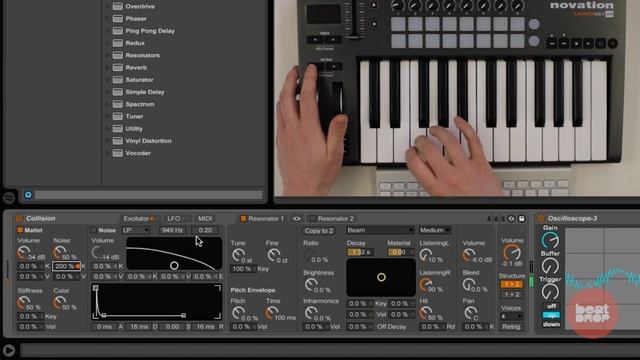Click the Reverb device icon in browser
Image resolution: width=640 pixels, height=360 pixels.
pyautogui.click(x=118, y=68)
